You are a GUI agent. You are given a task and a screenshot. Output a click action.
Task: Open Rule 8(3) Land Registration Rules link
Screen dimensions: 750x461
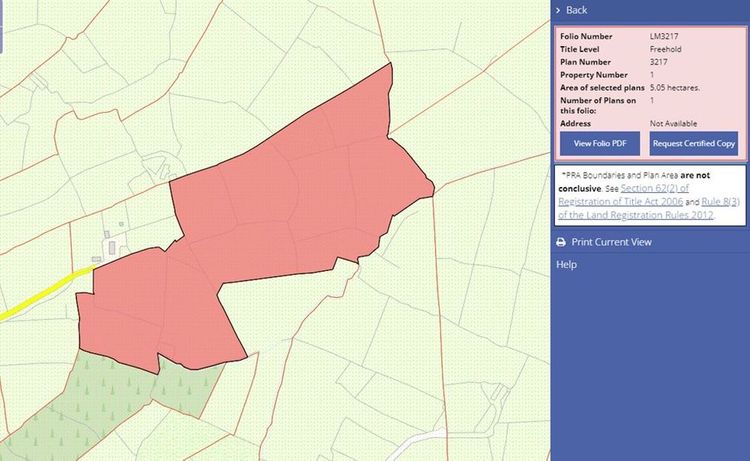click(x=649, y=209)
